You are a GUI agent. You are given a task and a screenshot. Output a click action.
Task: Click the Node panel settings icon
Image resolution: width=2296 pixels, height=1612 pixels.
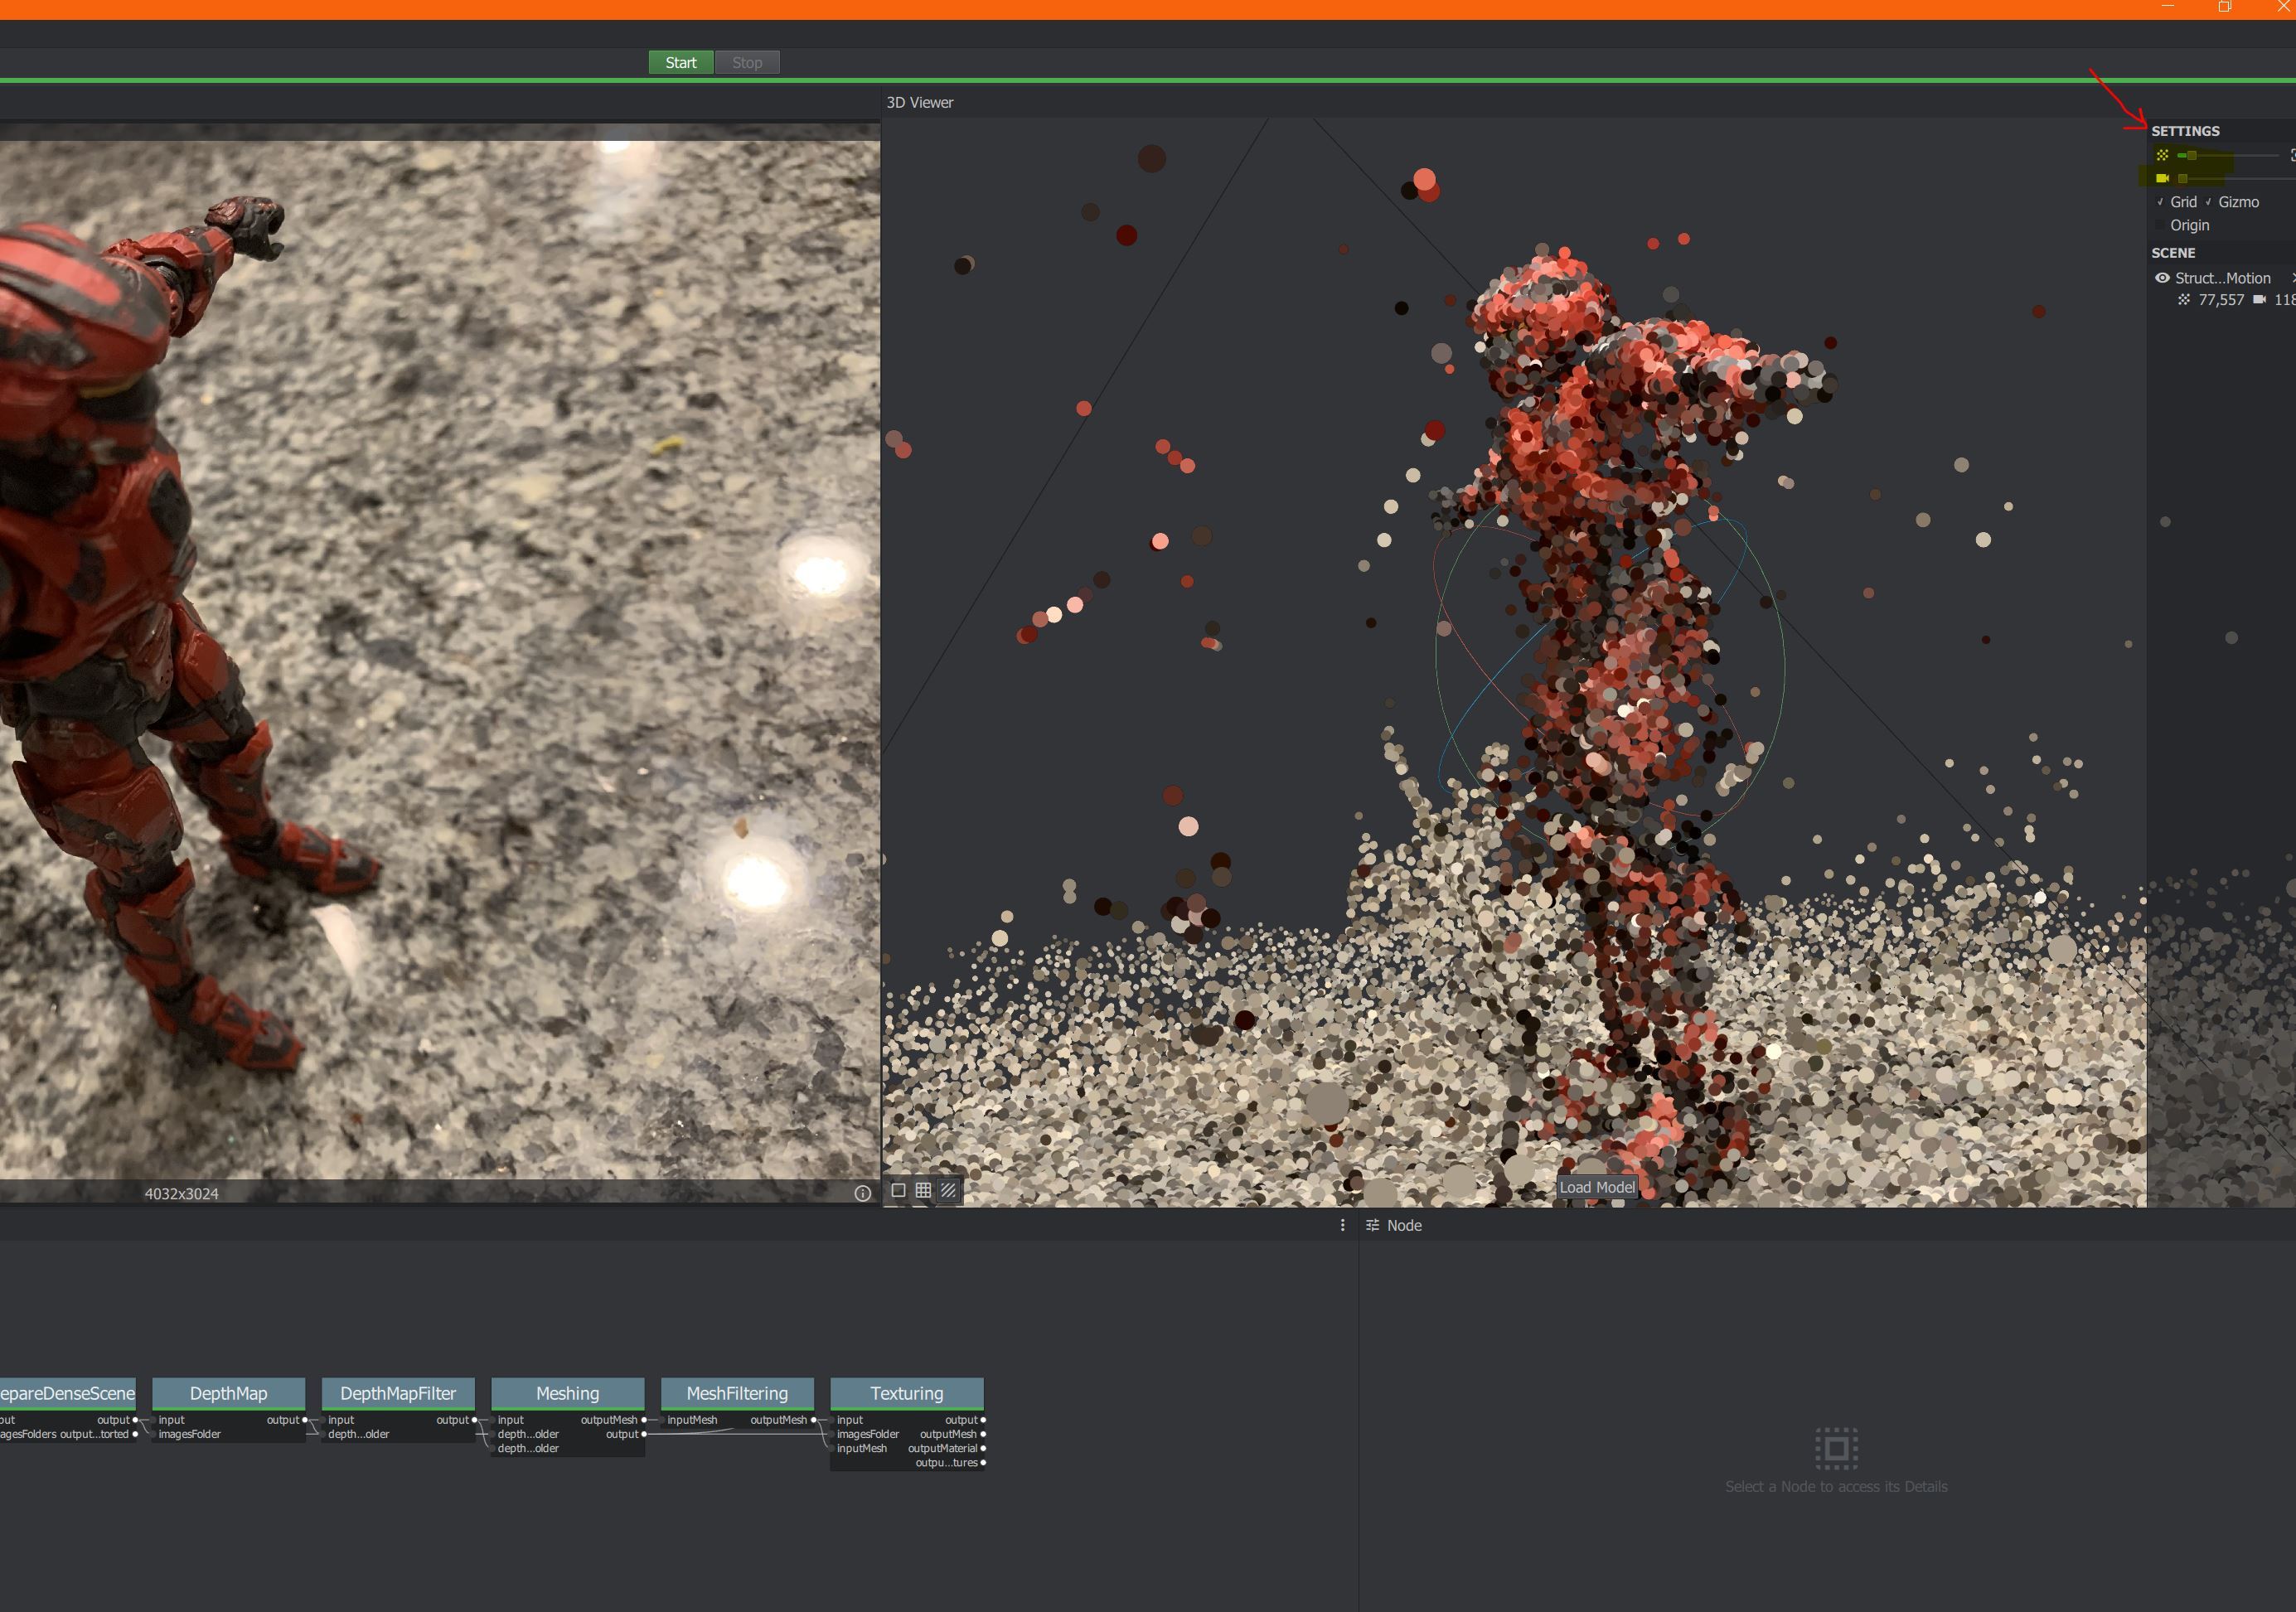[x=1372, y=1225]
